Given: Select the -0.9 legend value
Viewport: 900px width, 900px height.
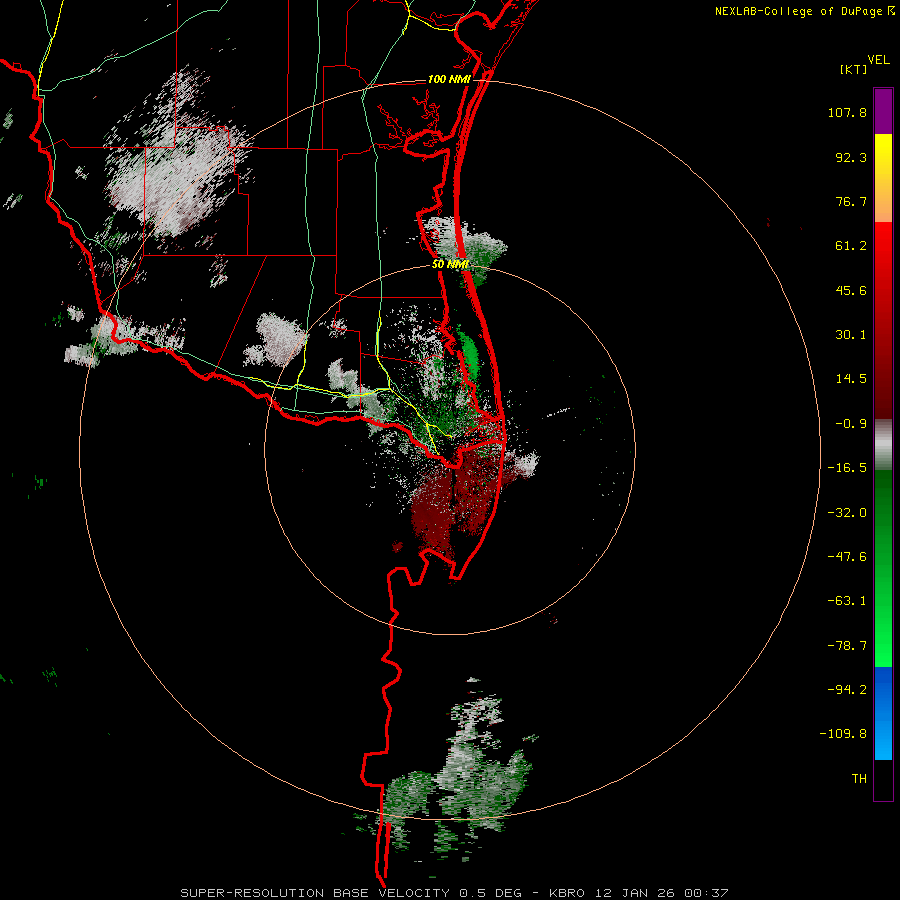Looking at the screenshot, I should point(851,424).
